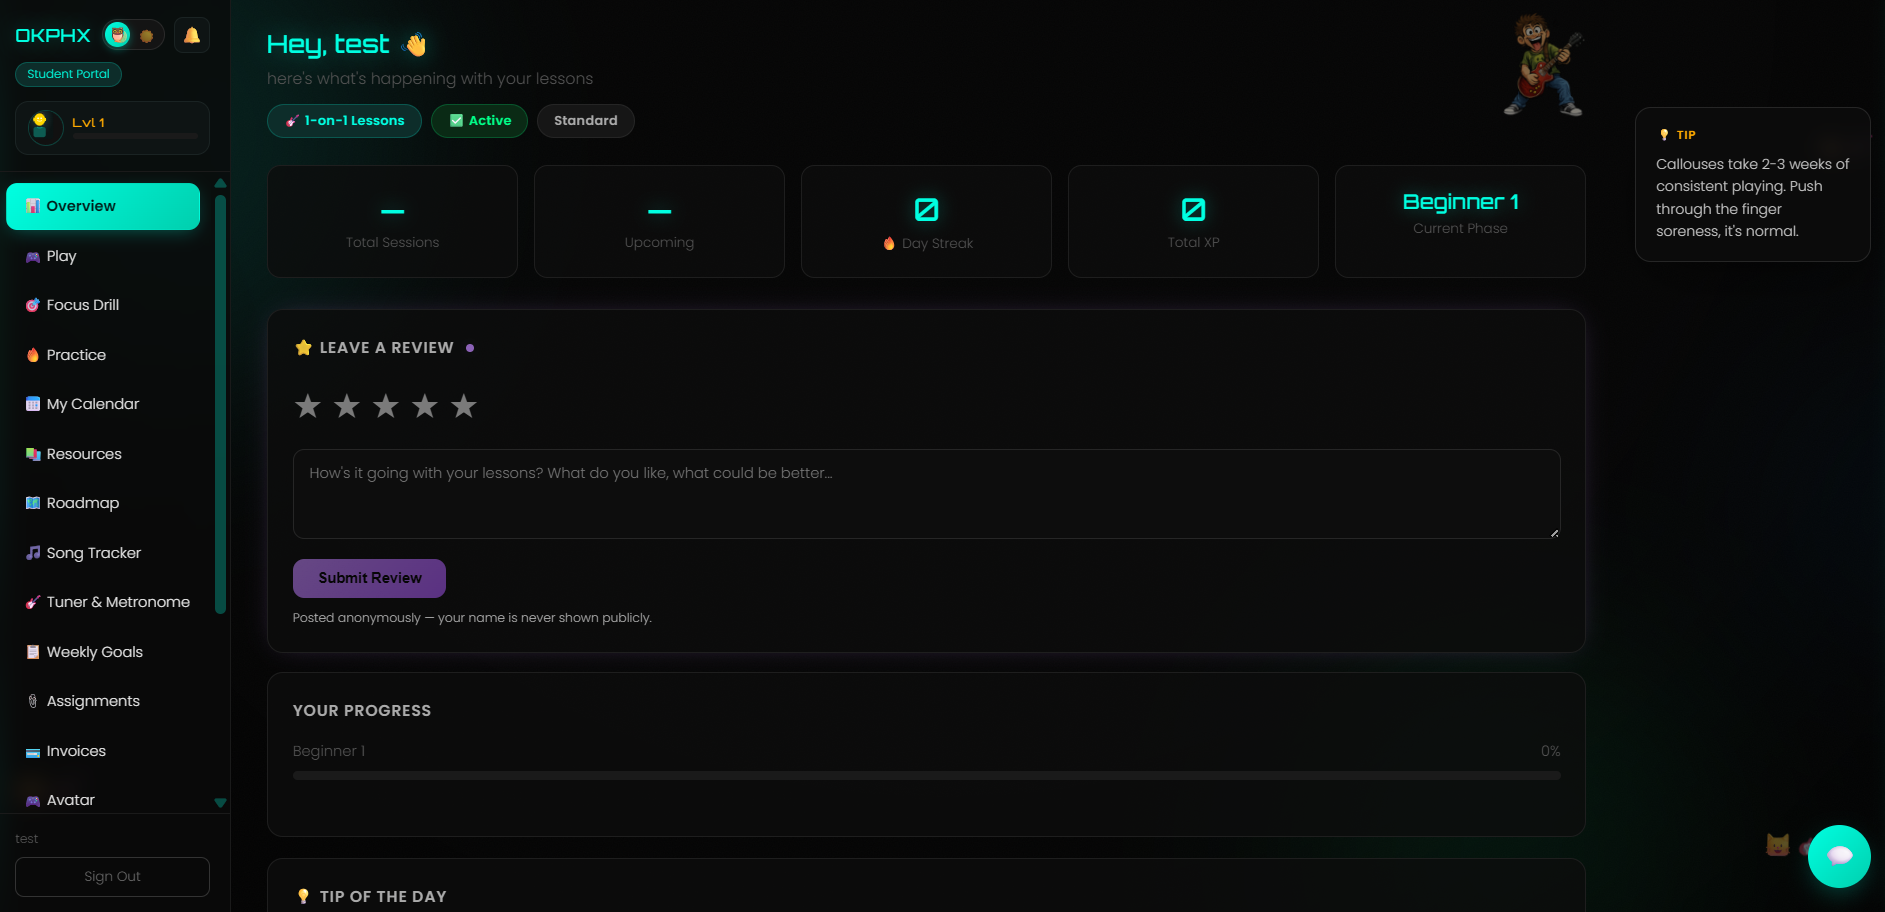Screen dimensions: 1885x912
Task: Open the Overview menu item
Action: point(103,206)
